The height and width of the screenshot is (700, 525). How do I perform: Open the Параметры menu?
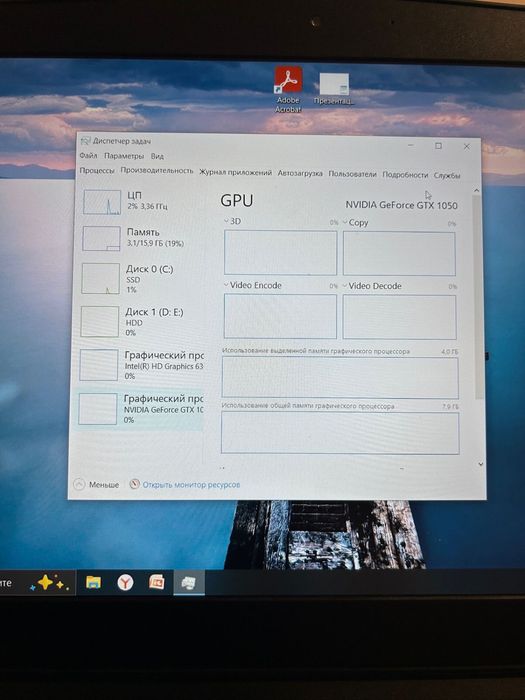[x=124, y=156]
